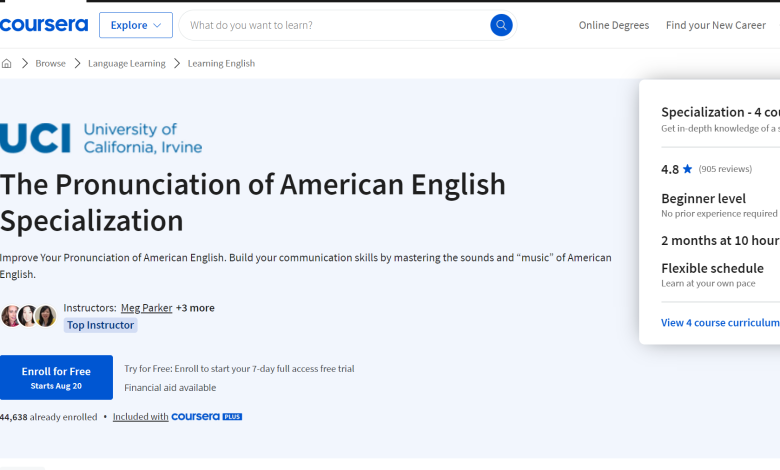Image resolution: width=780 pixels, height=470 pixels.
Task: Click 'Learn at your own pace' text
Action: tap(708, 283)
